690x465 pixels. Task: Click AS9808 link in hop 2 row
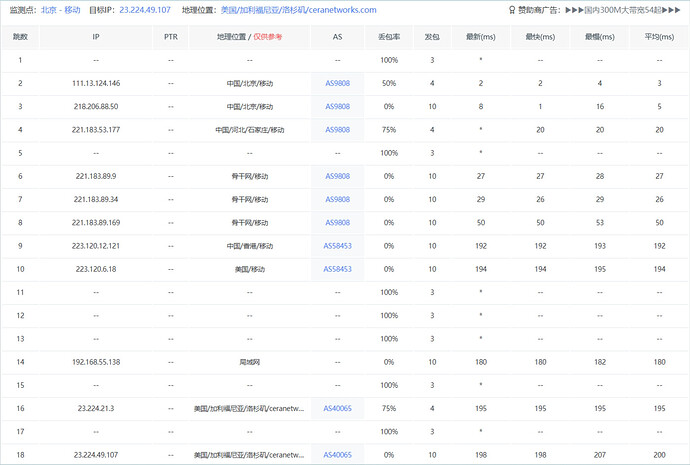(338, 83)
